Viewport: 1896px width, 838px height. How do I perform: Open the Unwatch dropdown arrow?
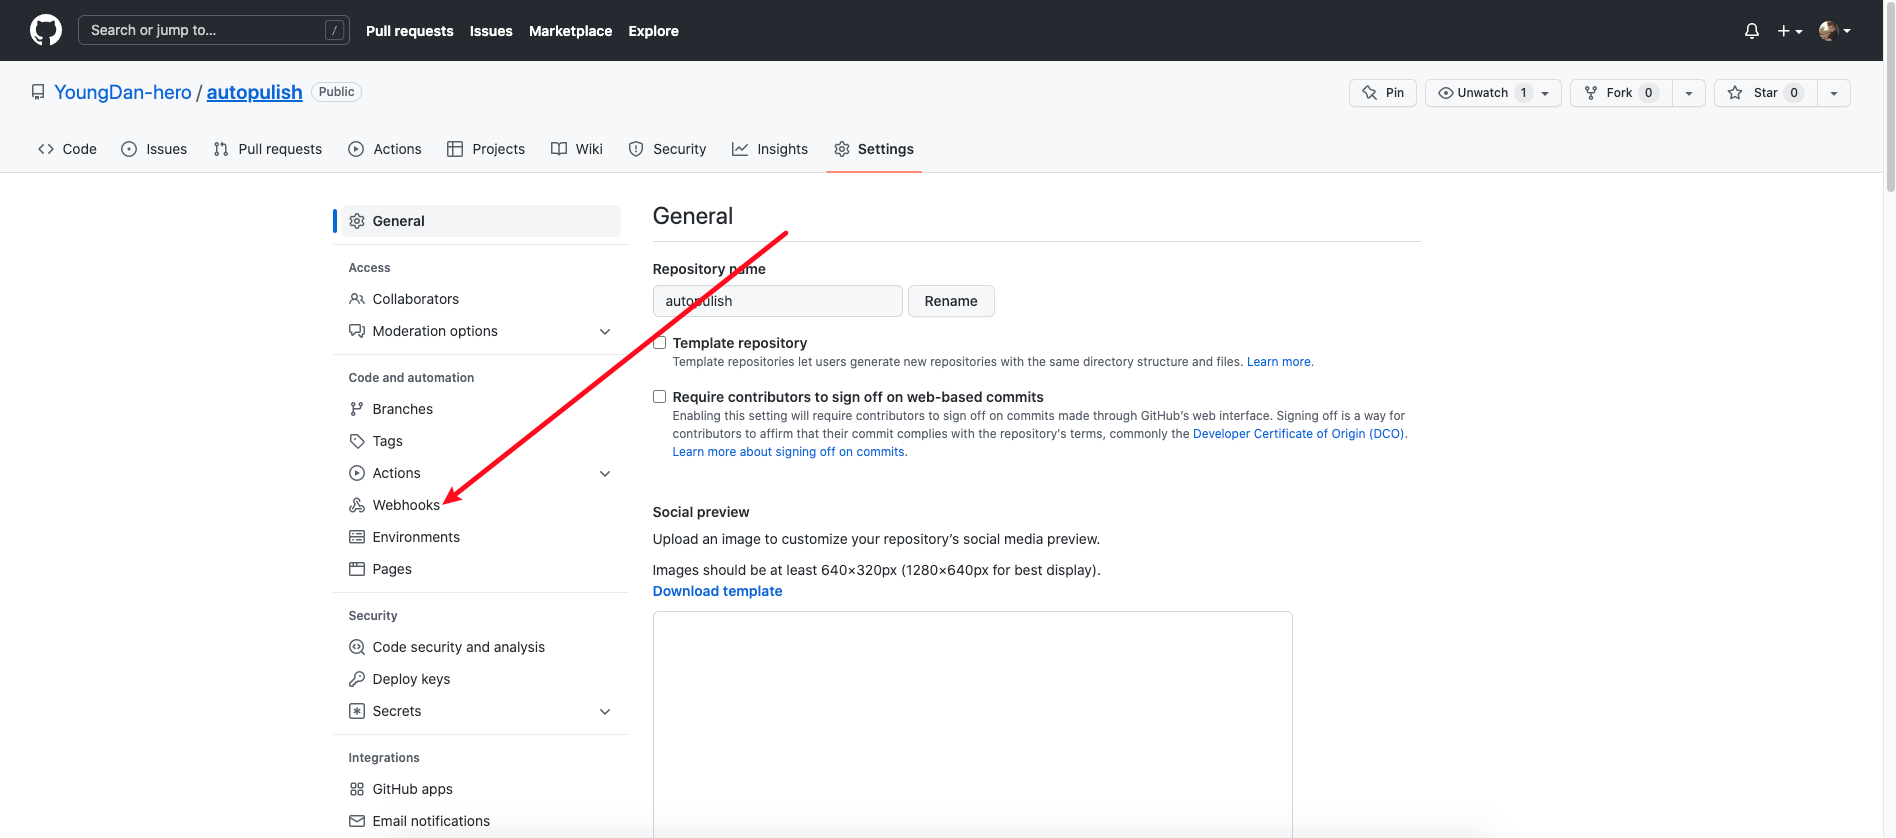(1545, 93)
